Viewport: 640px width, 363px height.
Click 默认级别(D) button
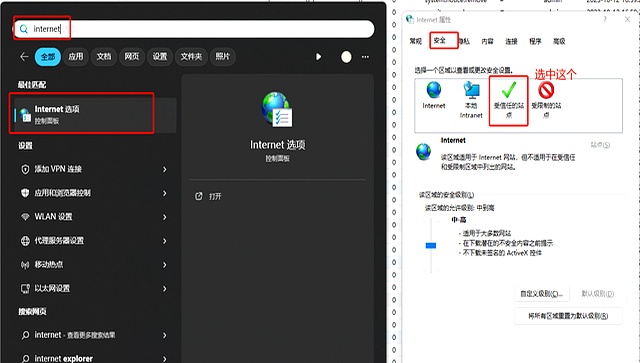(x=598, y=294)
